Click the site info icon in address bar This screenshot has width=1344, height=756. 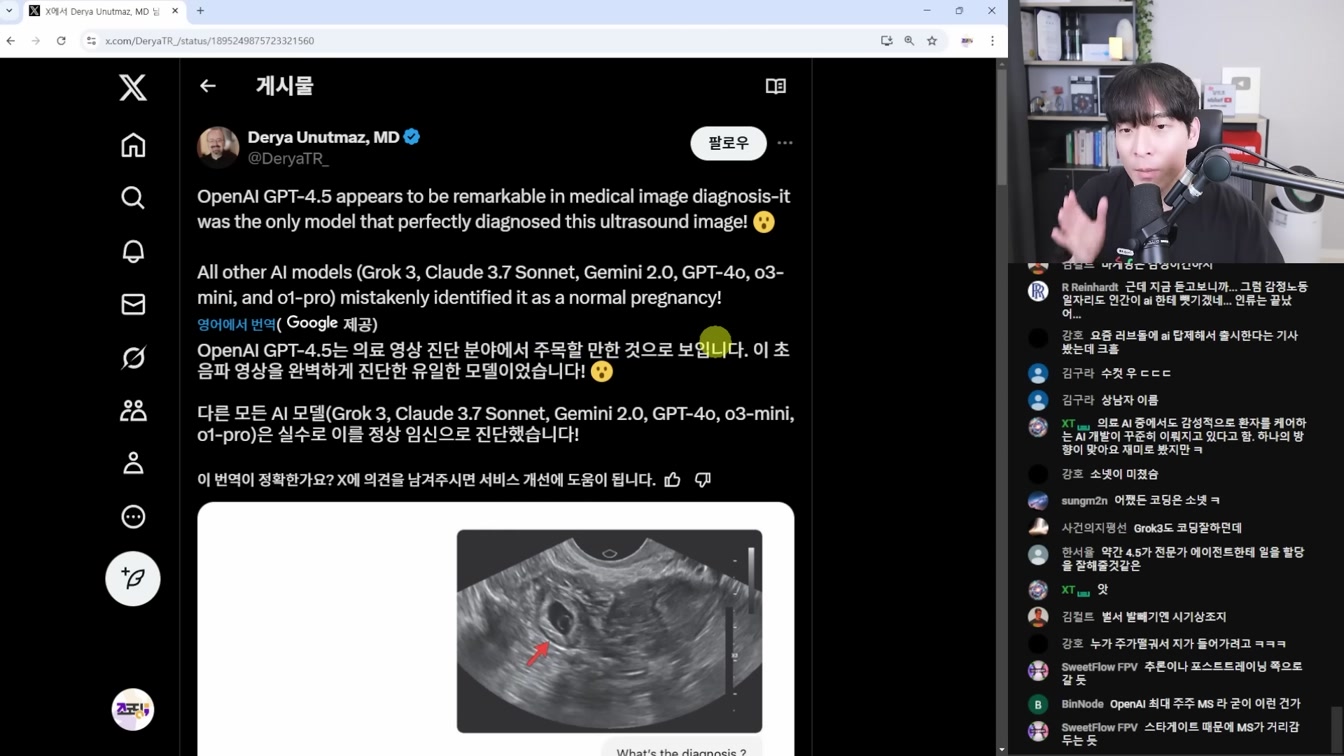coord(91,41)
